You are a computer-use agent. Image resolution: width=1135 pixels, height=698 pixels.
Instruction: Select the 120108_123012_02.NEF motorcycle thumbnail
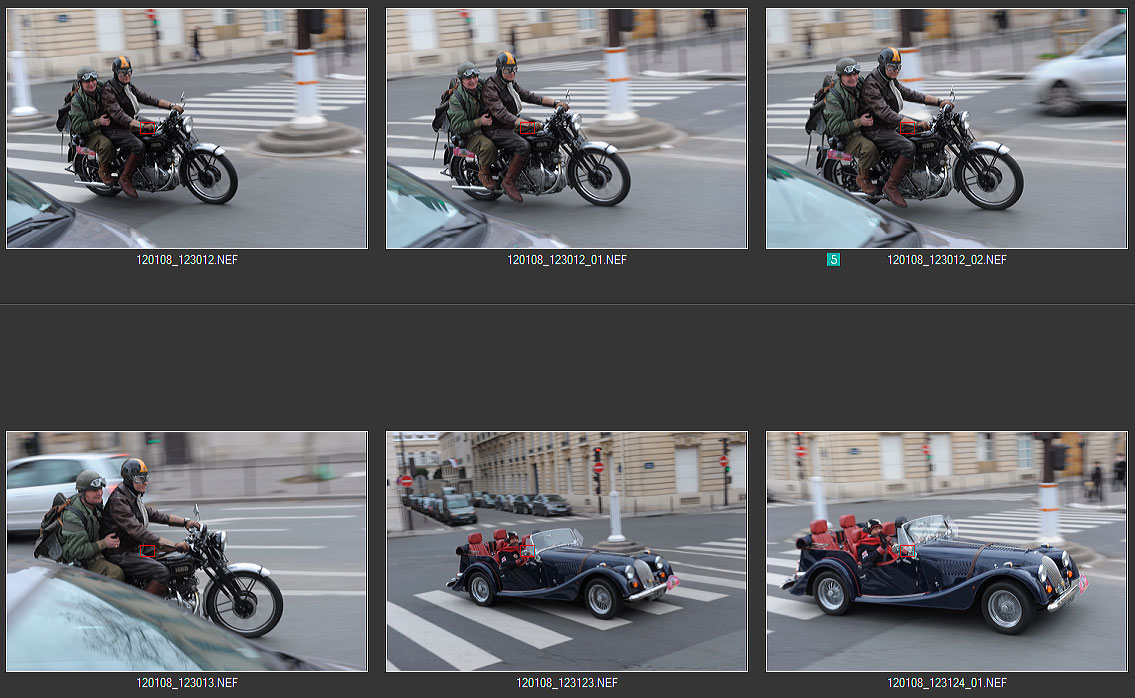pyautogui.click(x=947, y=128)
